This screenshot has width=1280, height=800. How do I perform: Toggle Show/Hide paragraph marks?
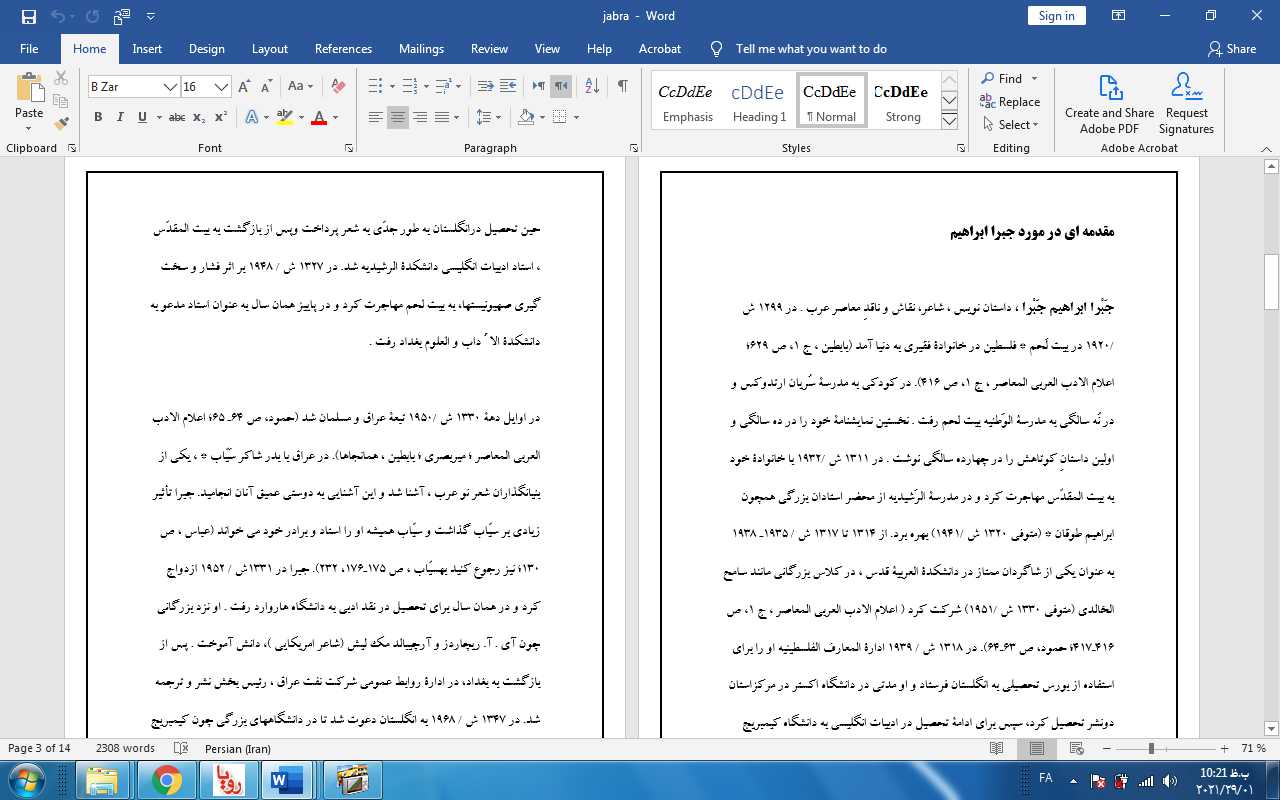pos(622,87)
